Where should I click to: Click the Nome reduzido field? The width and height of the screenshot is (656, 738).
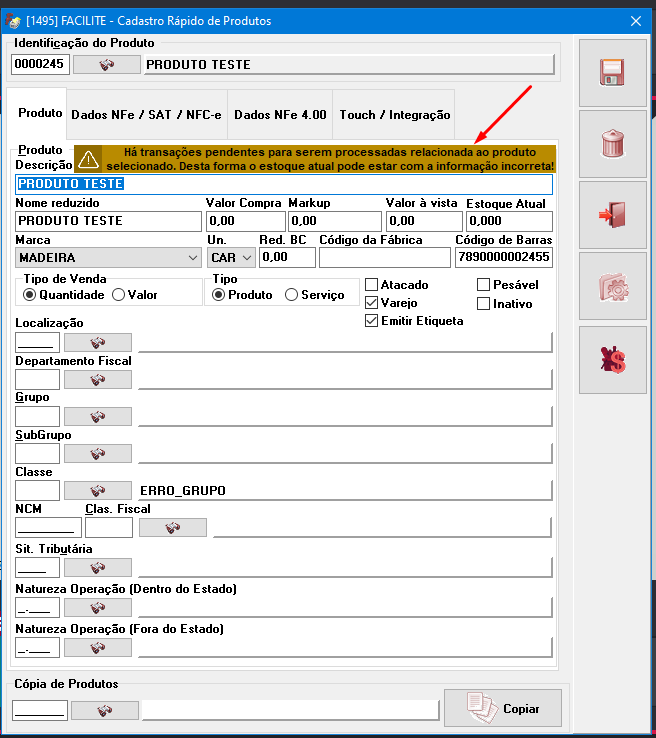coord(108,221)
